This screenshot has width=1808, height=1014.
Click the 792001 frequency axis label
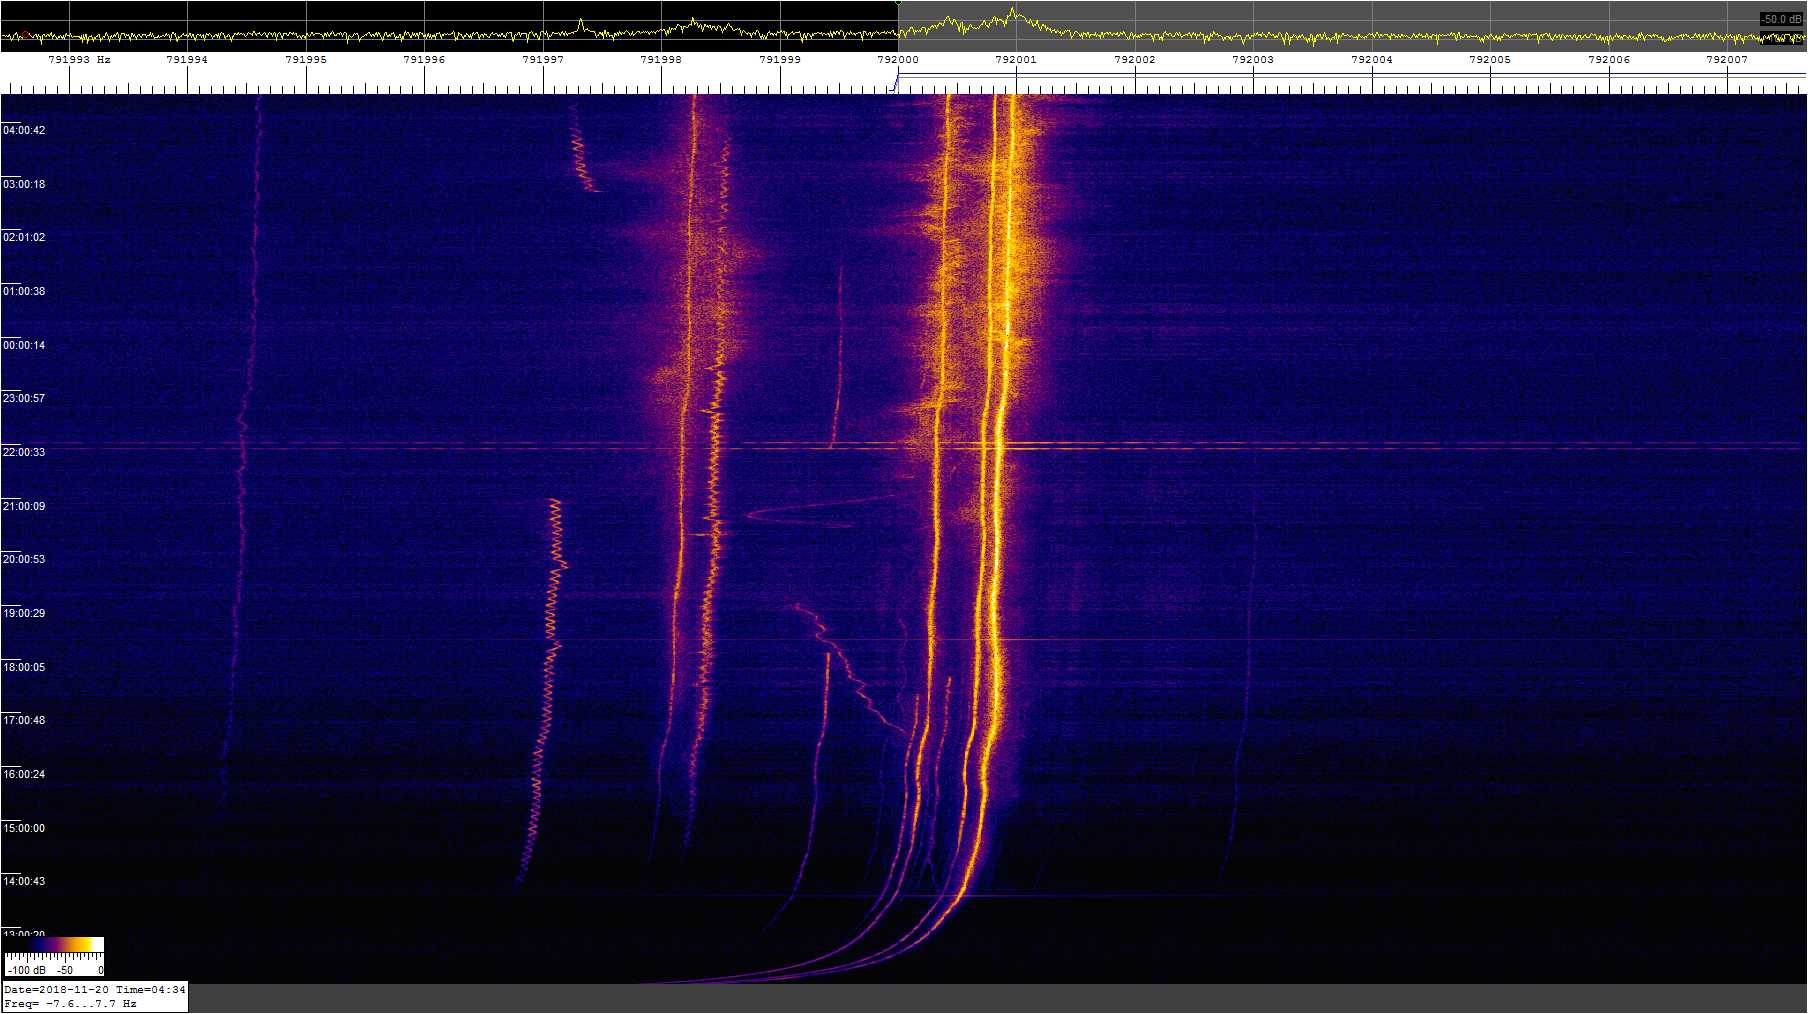pyautogui.click(x=1016, y=60)
